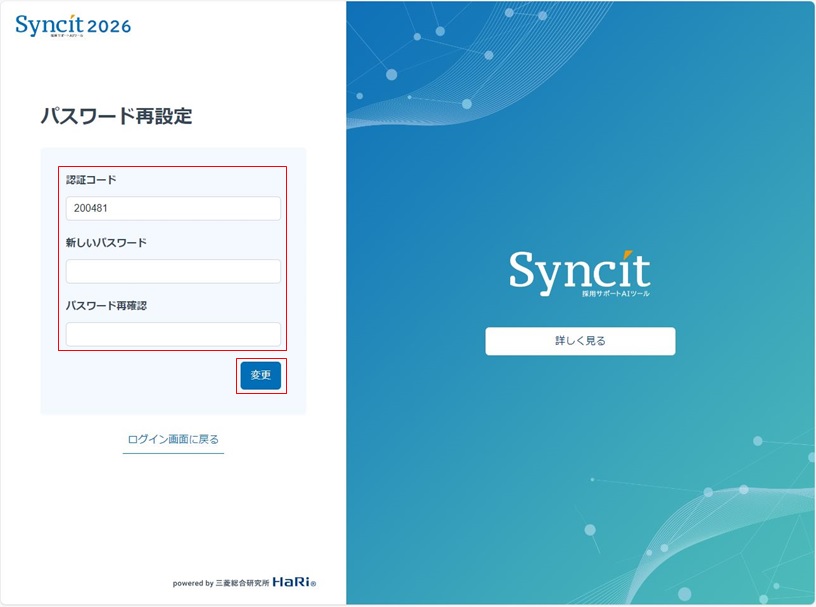This screenshot has width=816, height=607.
Task: Click the 新しいパスワード input field
Action: (172, 271)
